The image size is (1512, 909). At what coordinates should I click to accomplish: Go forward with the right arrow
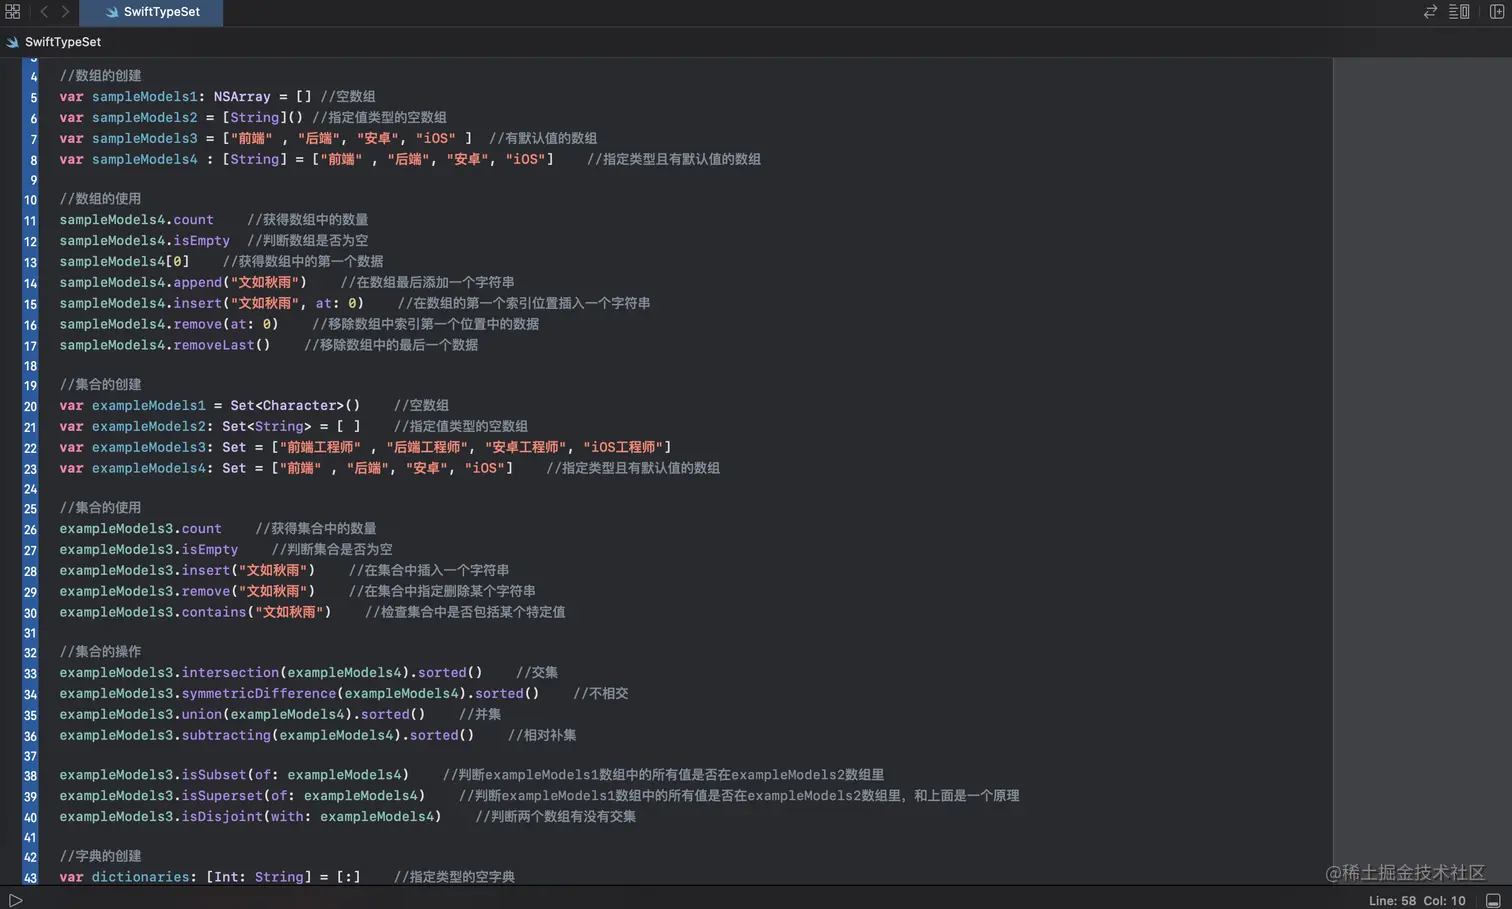65,12
